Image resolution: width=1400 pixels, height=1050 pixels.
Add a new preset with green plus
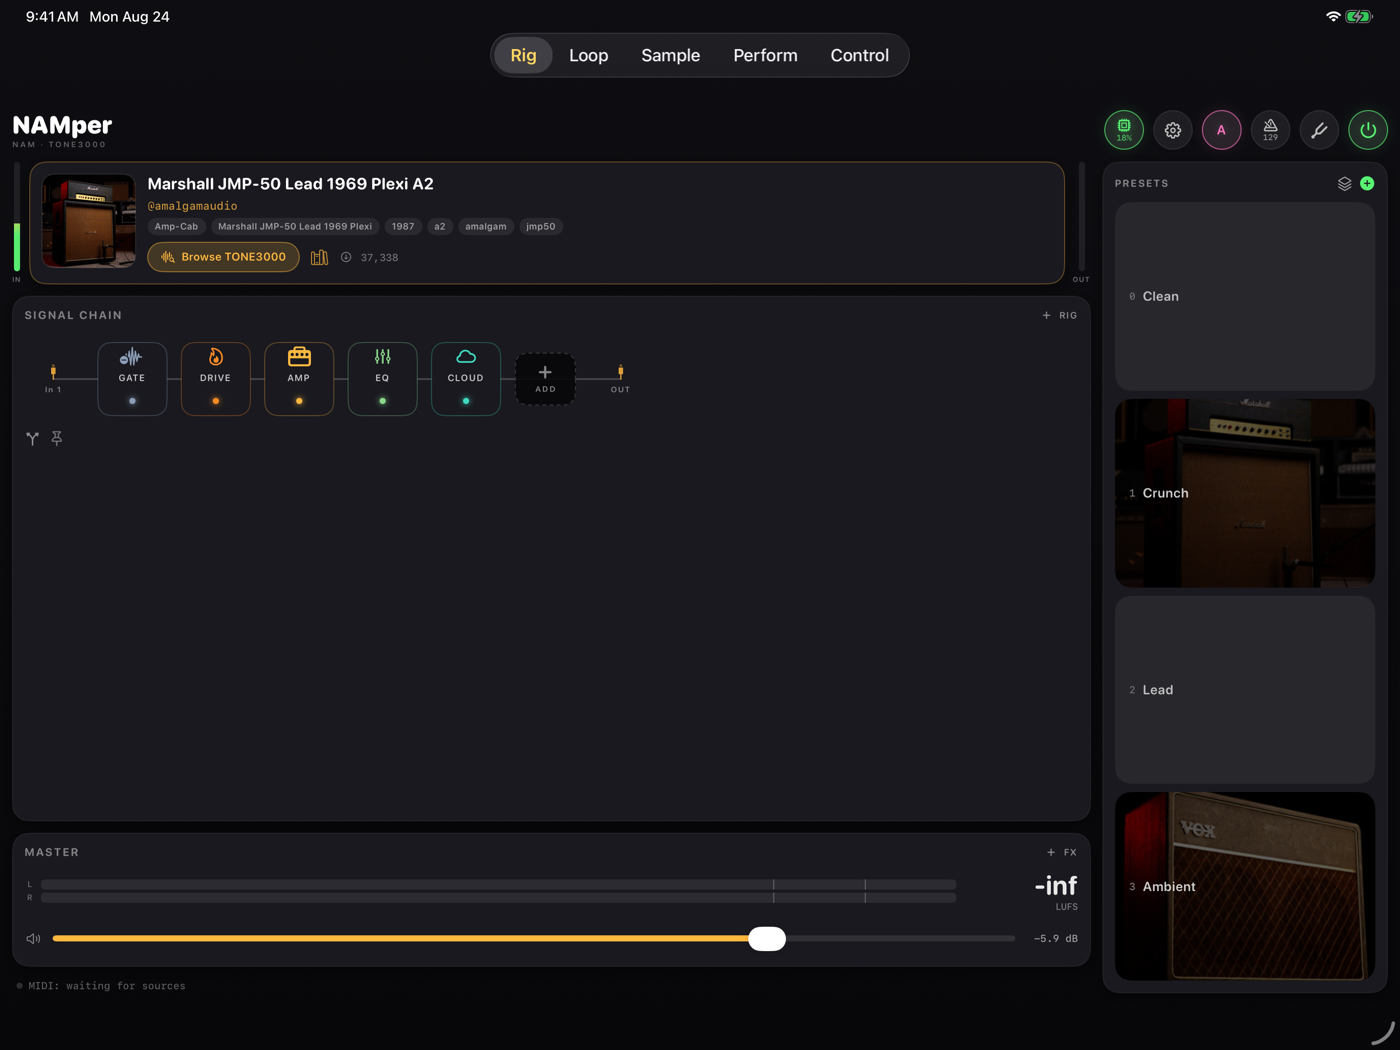(1367, 184)
